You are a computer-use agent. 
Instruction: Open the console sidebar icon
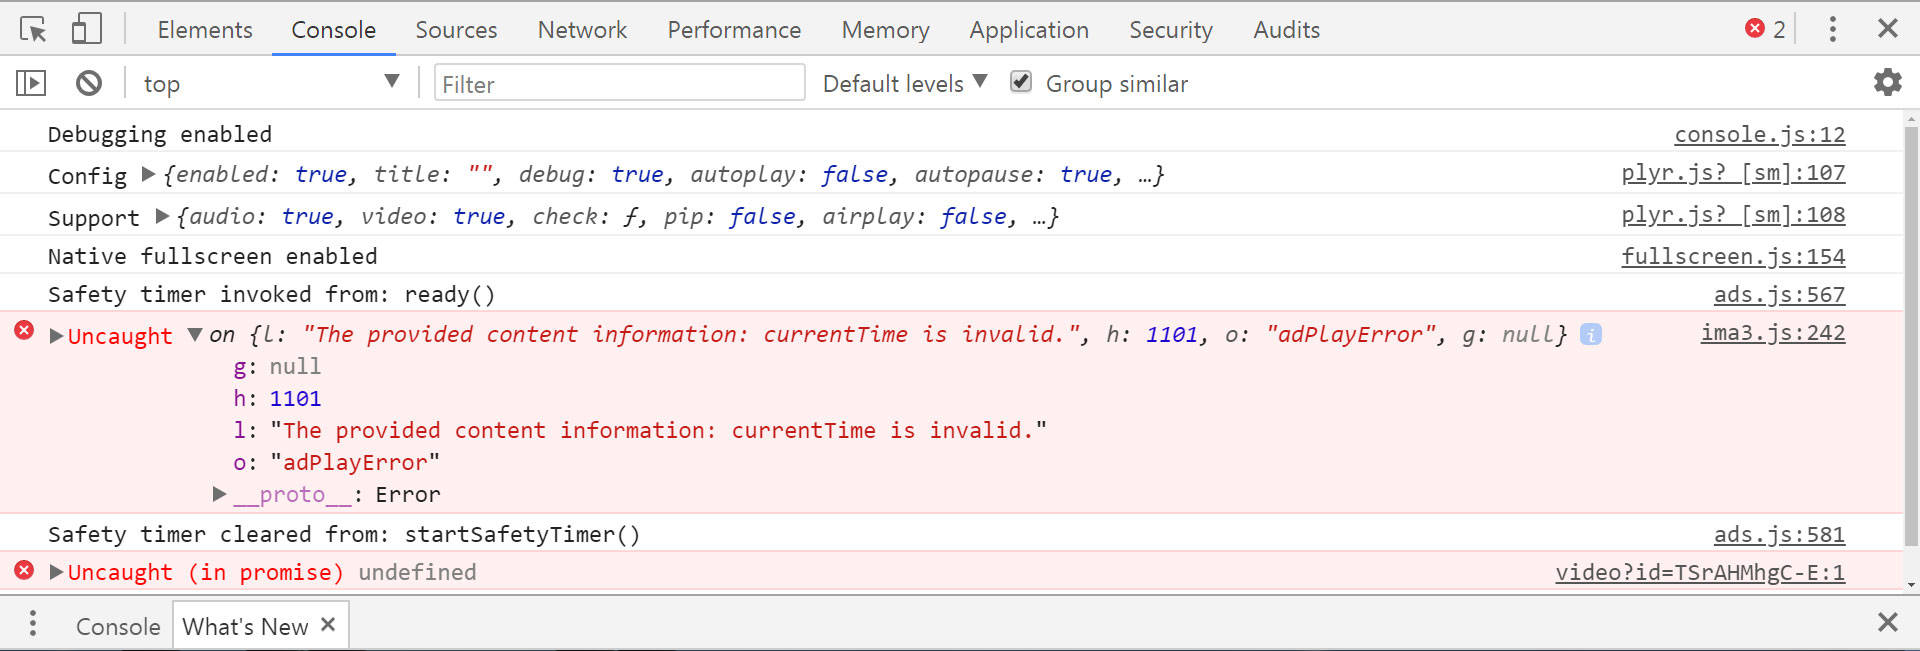(x=30, y=83)
